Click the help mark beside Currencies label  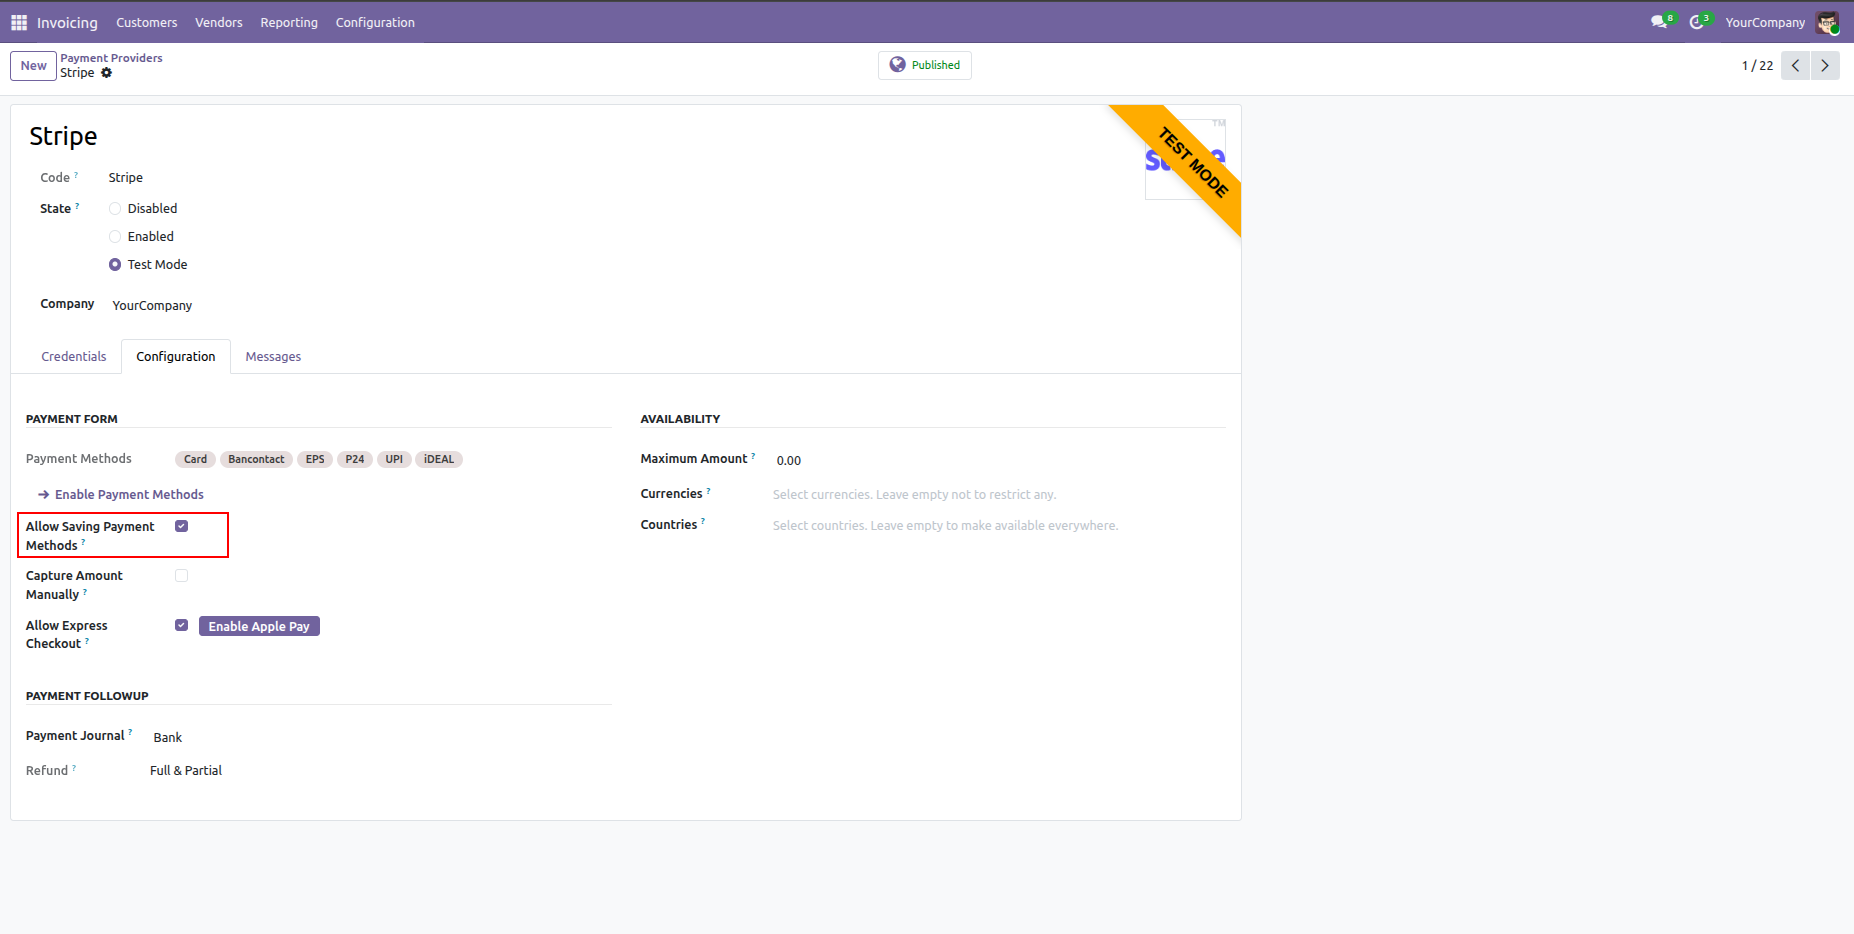(x=708, y=491)
